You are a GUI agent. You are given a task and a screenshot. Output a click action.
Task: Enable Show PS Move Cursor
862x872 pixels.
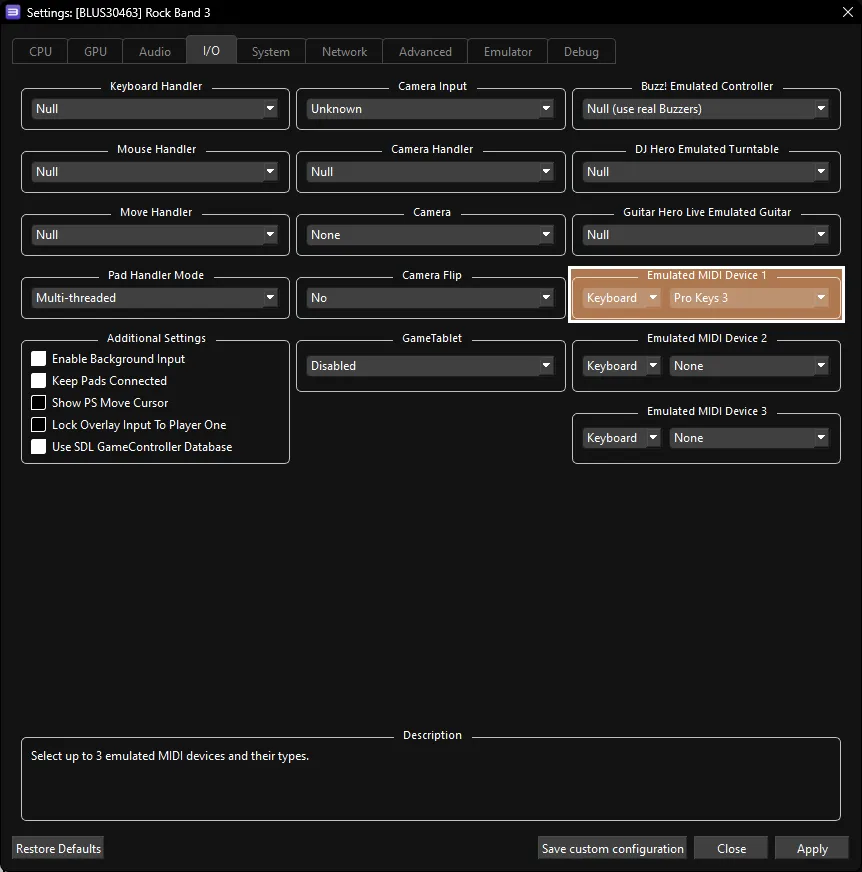click(x=37, y=403)
